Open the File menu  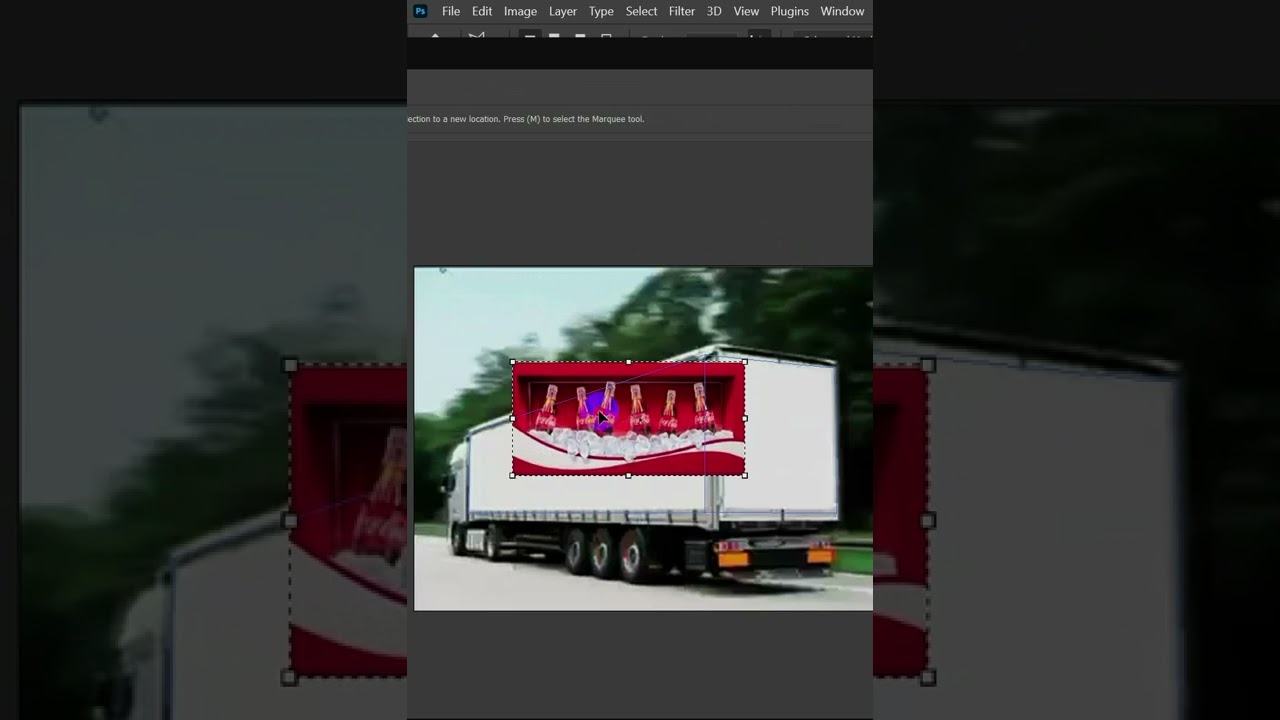(451, 11)
